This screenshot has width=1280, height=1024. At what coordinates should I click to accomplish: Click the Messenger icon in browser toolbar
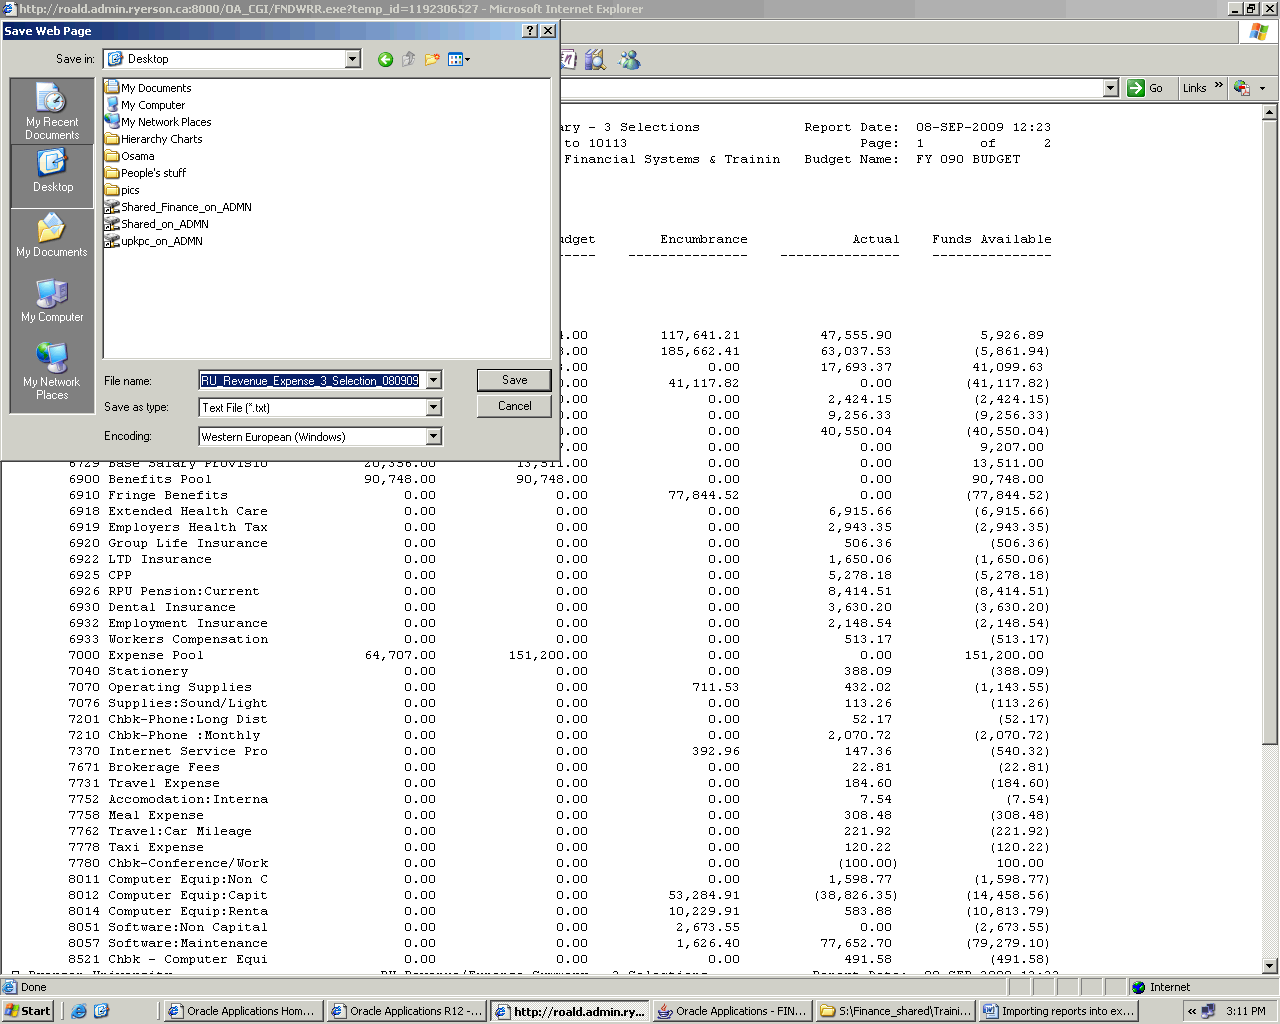629,60
